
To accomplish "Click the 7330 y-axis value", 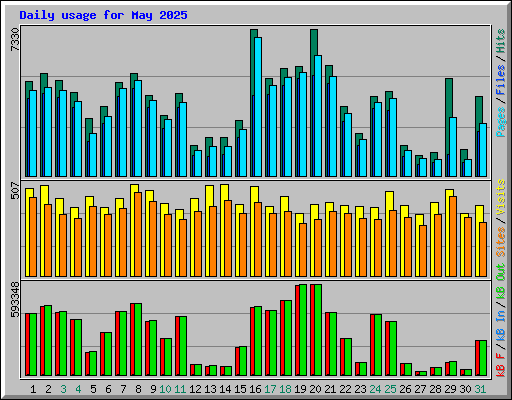I will [15, 39].
